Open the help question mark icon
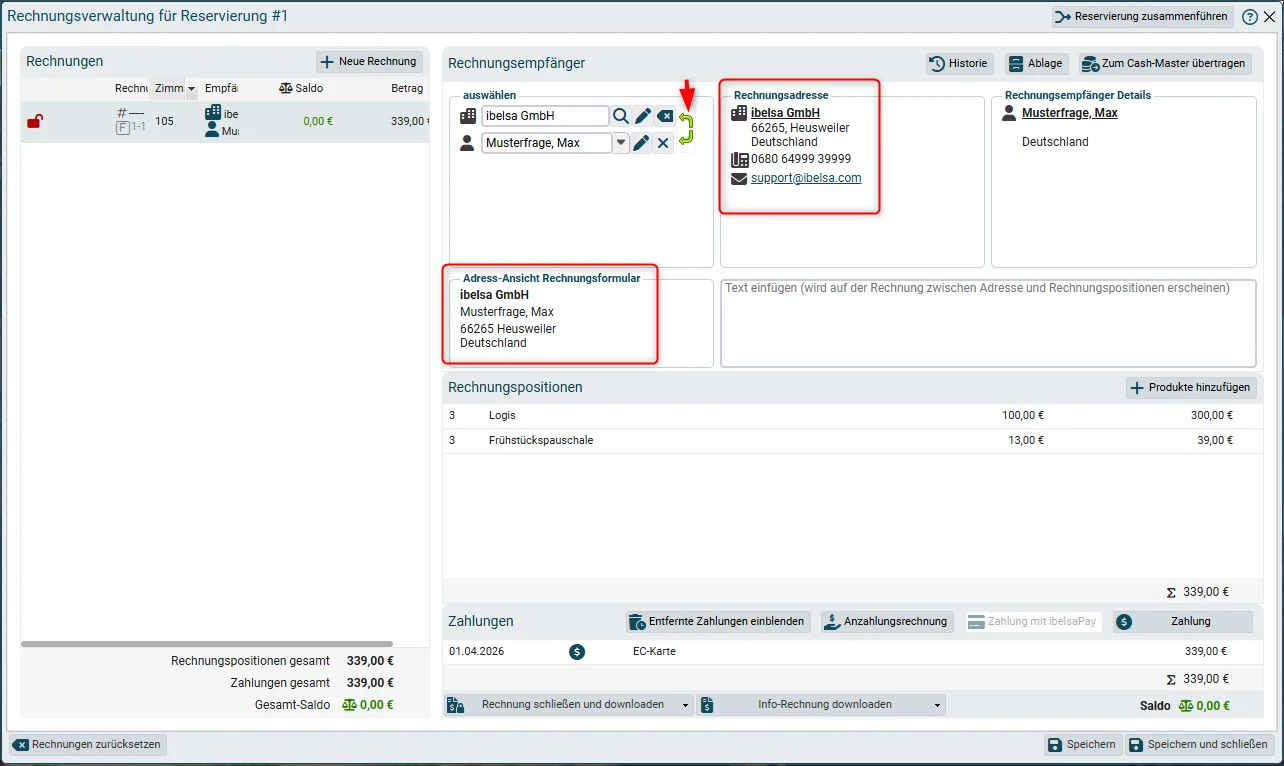 tap(1250, 17)
